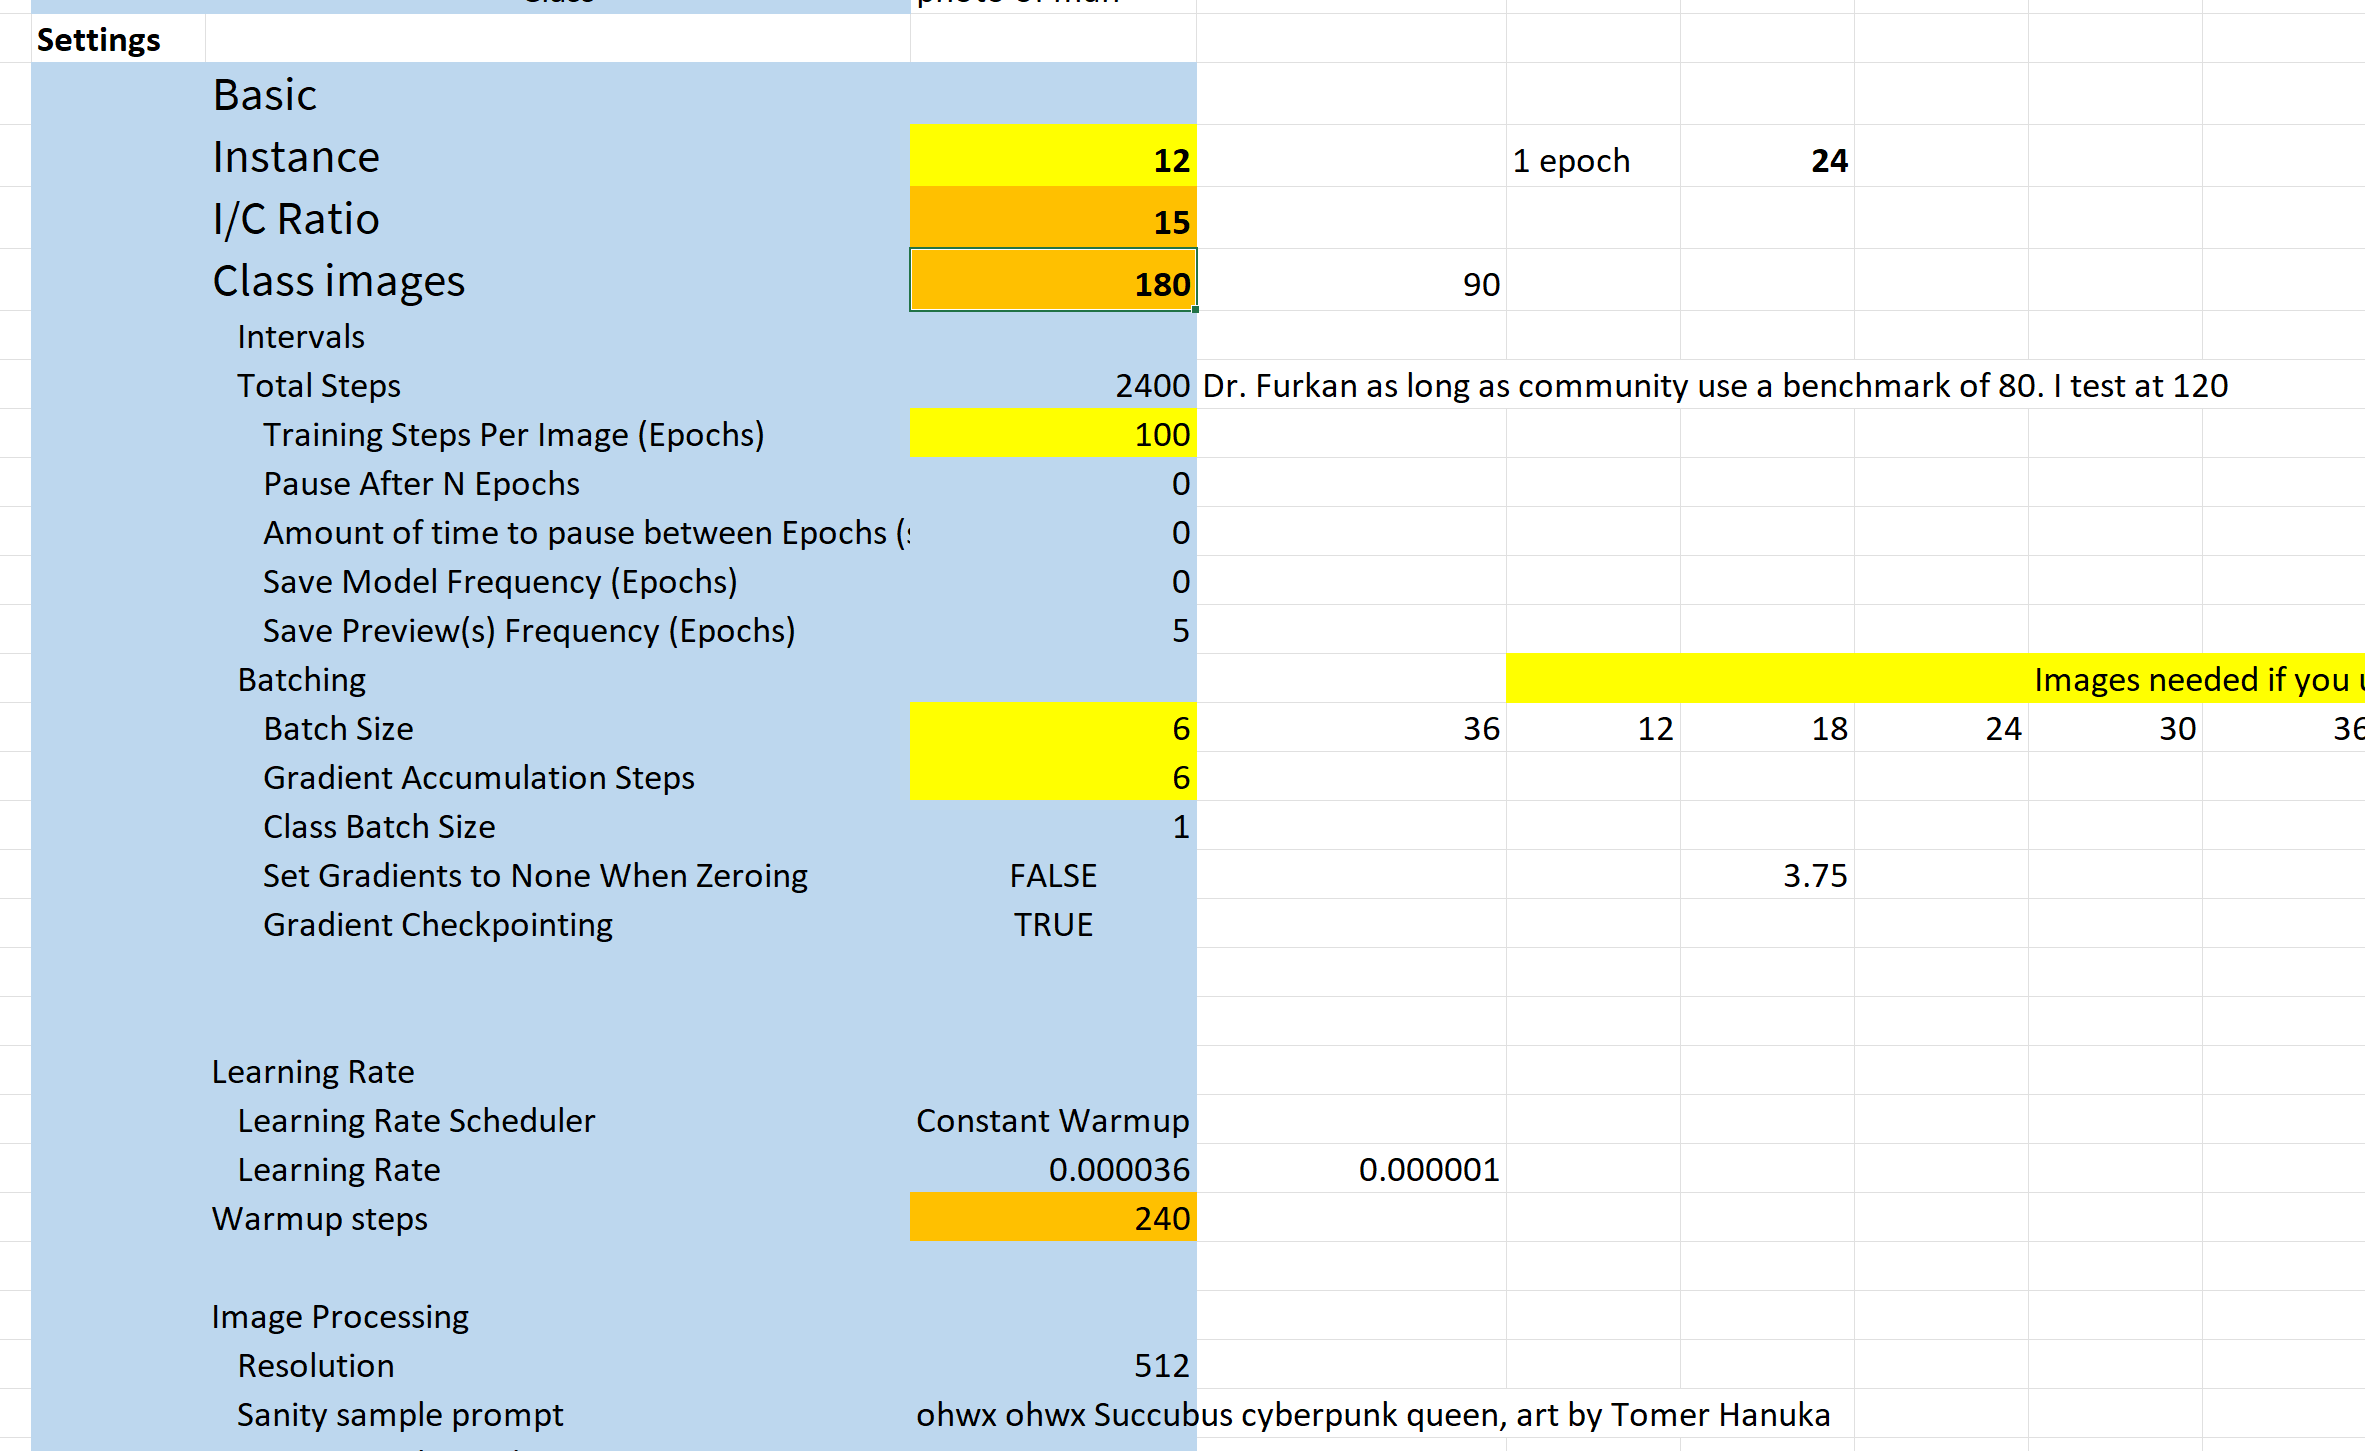Select the Batch Size value cell

pyautogui.click(x=1052, y=728)
